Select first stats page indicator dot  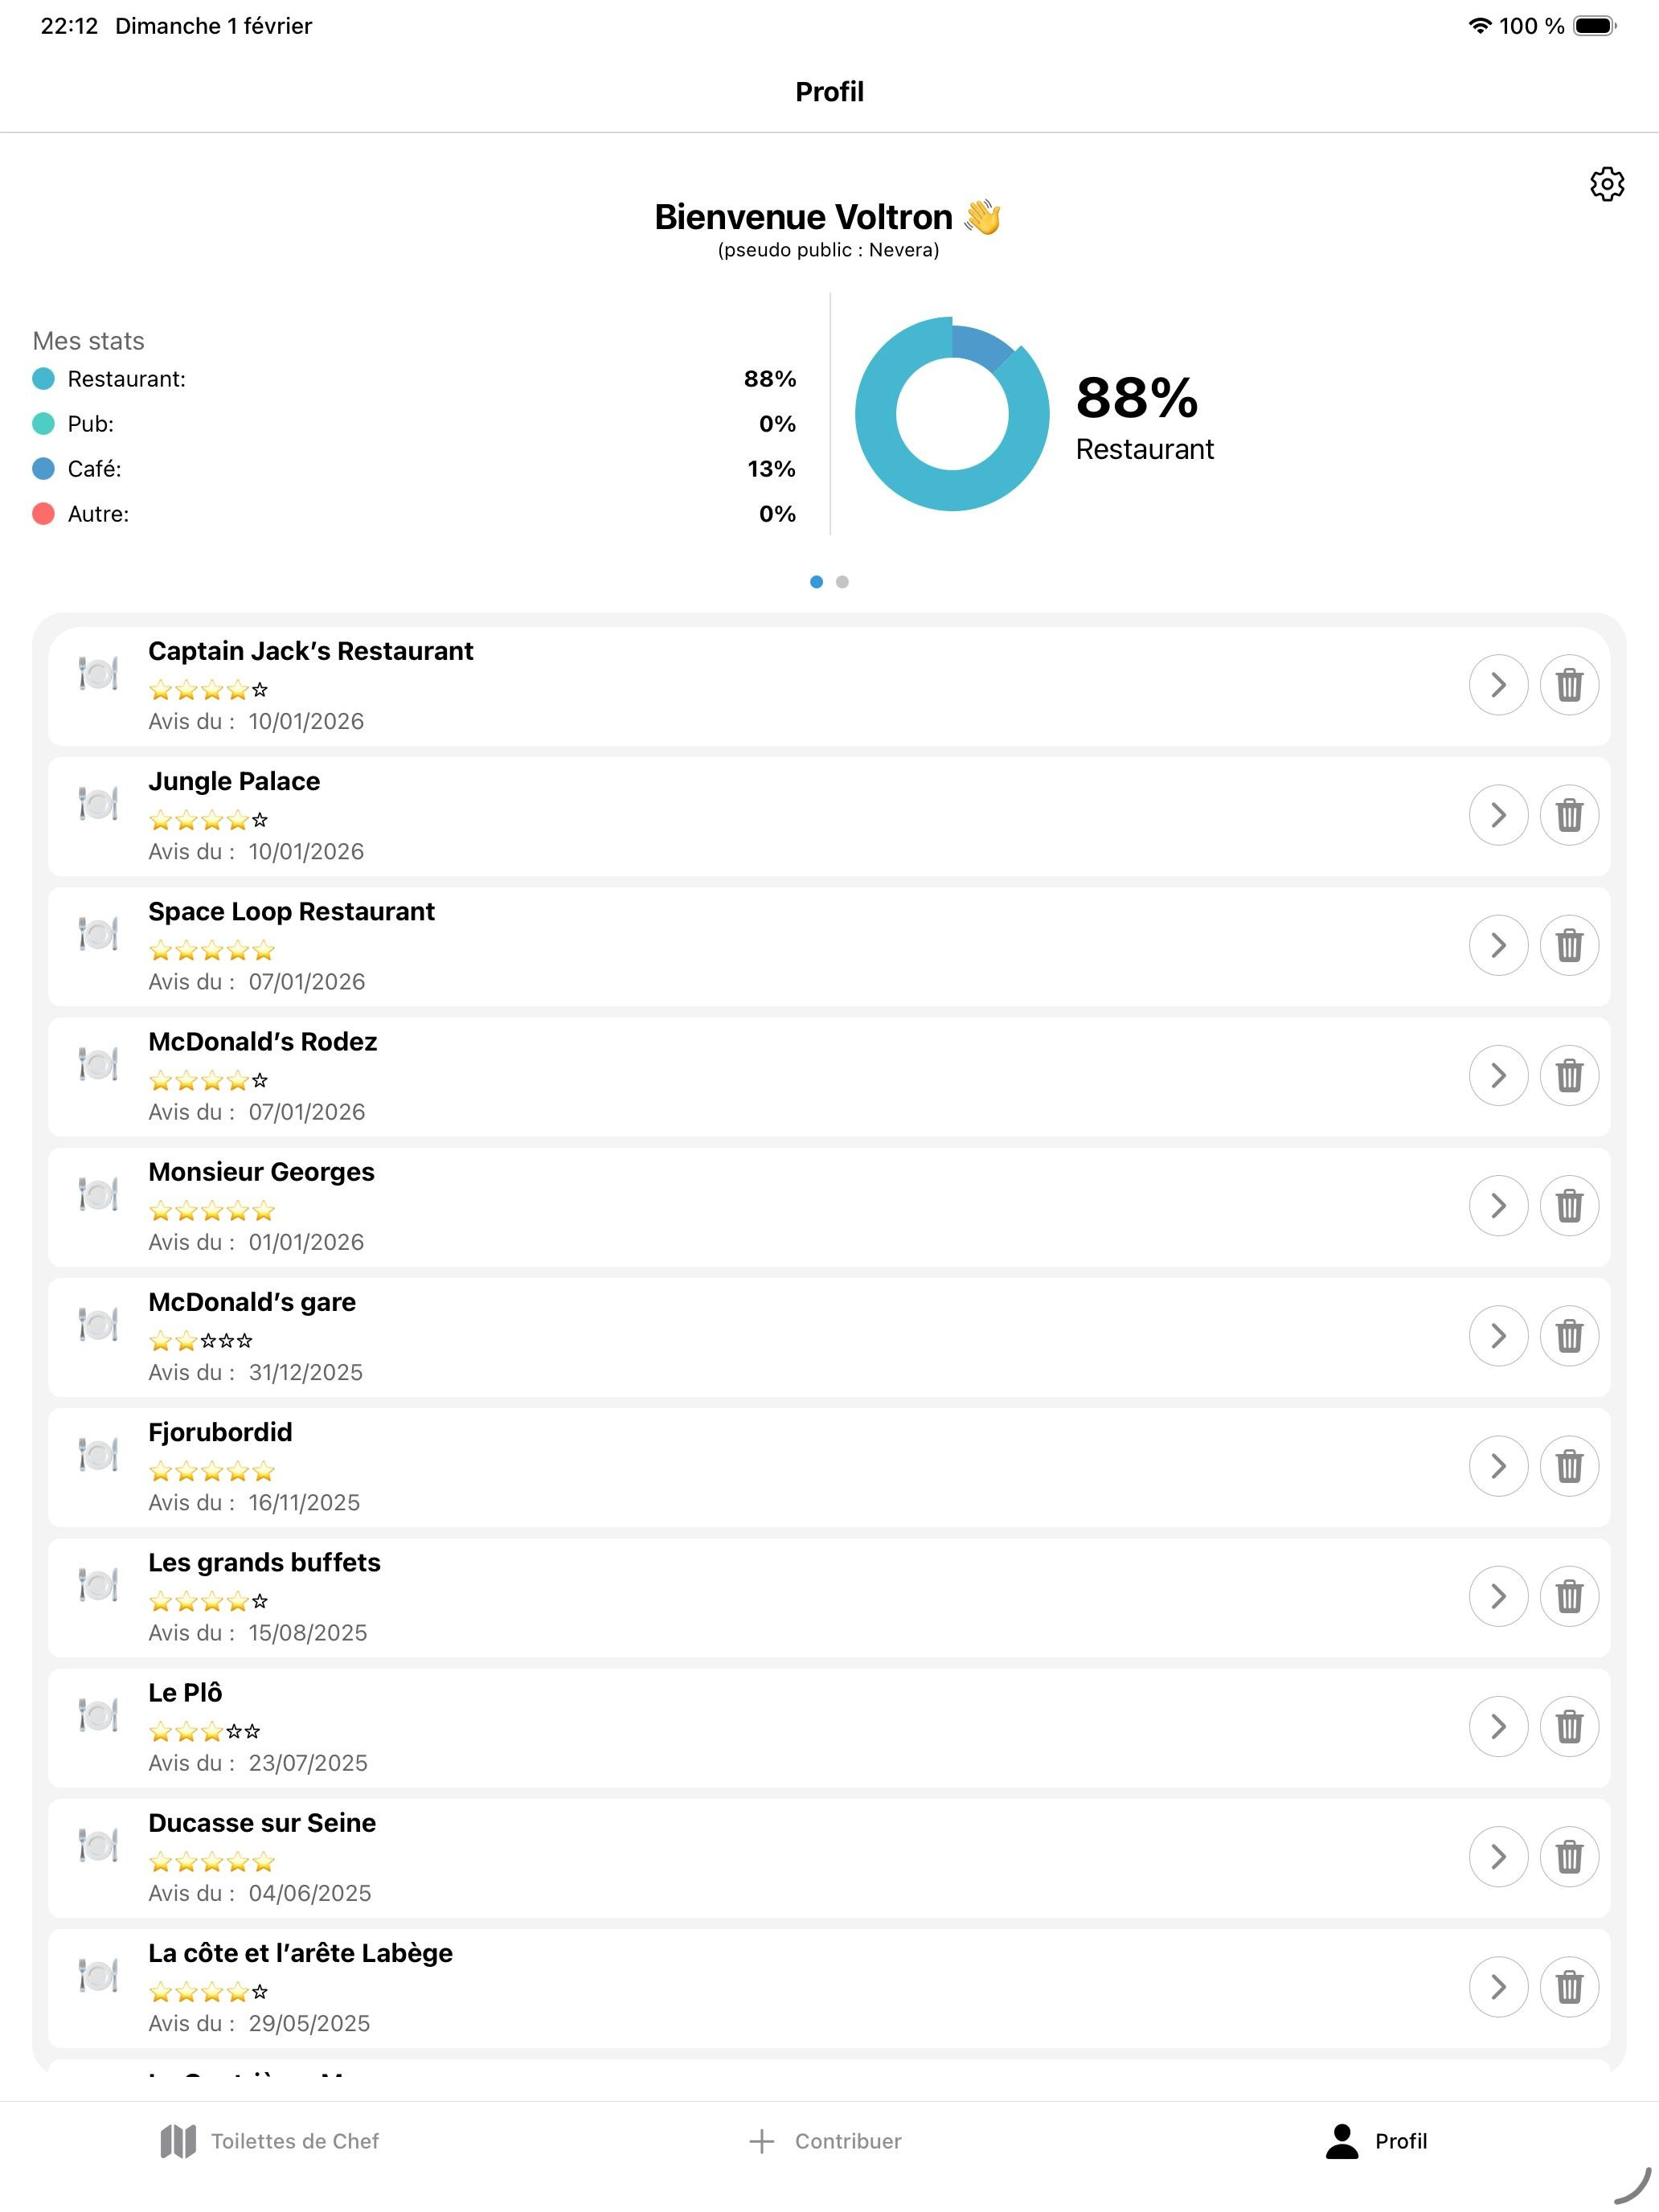816,582
